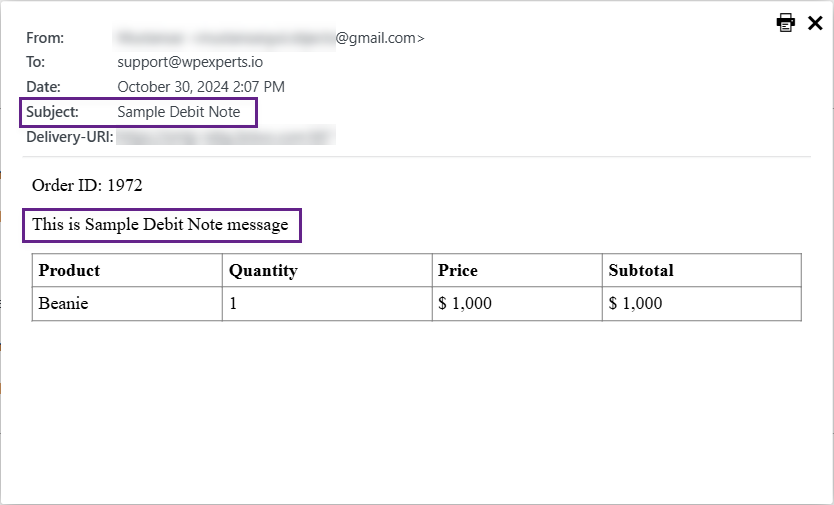834x505 pixels.
Task: Click the Delivery-URI: field label
Action: point(70,137)
